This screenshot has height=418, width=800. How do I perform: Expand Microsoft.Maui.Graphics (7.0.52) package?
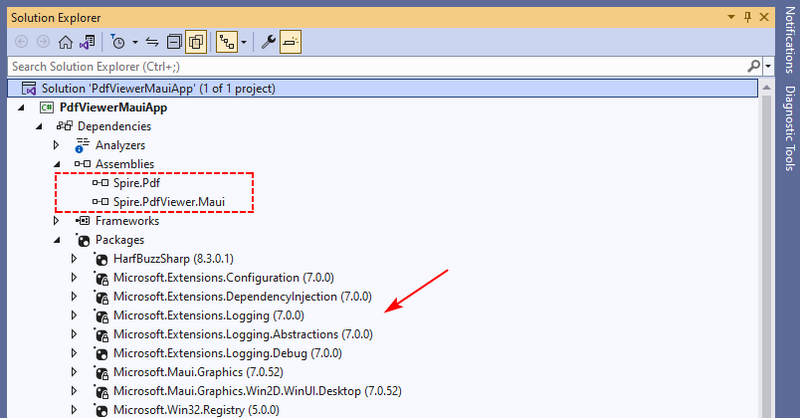(x=74, y=372)
